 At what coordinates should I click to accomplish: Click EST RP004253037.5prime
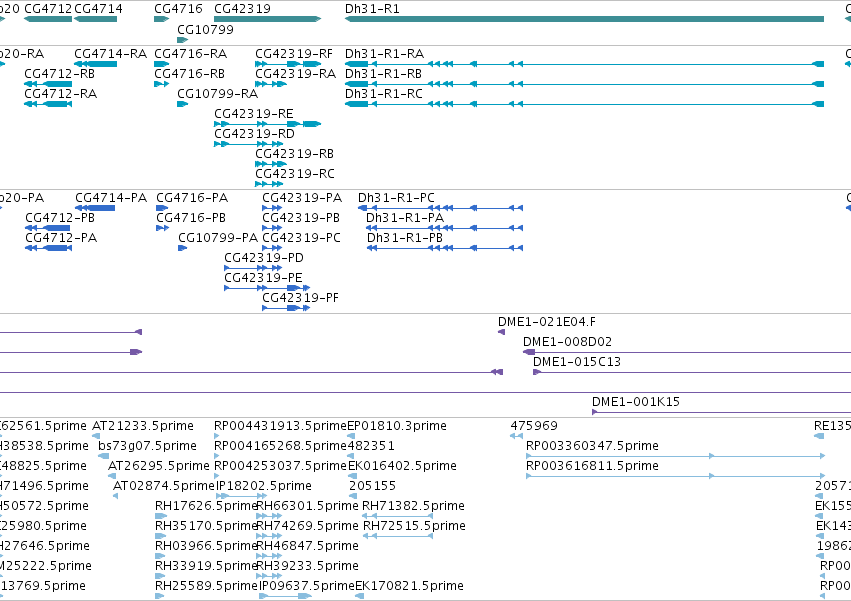(217, 476)
